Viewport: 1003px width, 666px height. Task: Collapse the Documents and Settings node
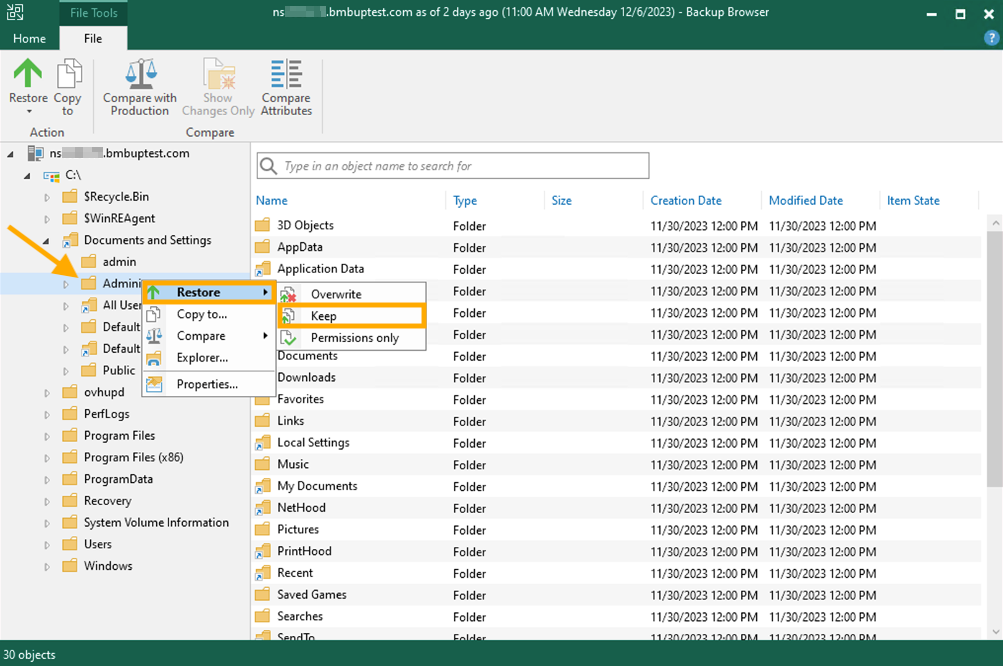pyautogui.click(x=44, y=240)
